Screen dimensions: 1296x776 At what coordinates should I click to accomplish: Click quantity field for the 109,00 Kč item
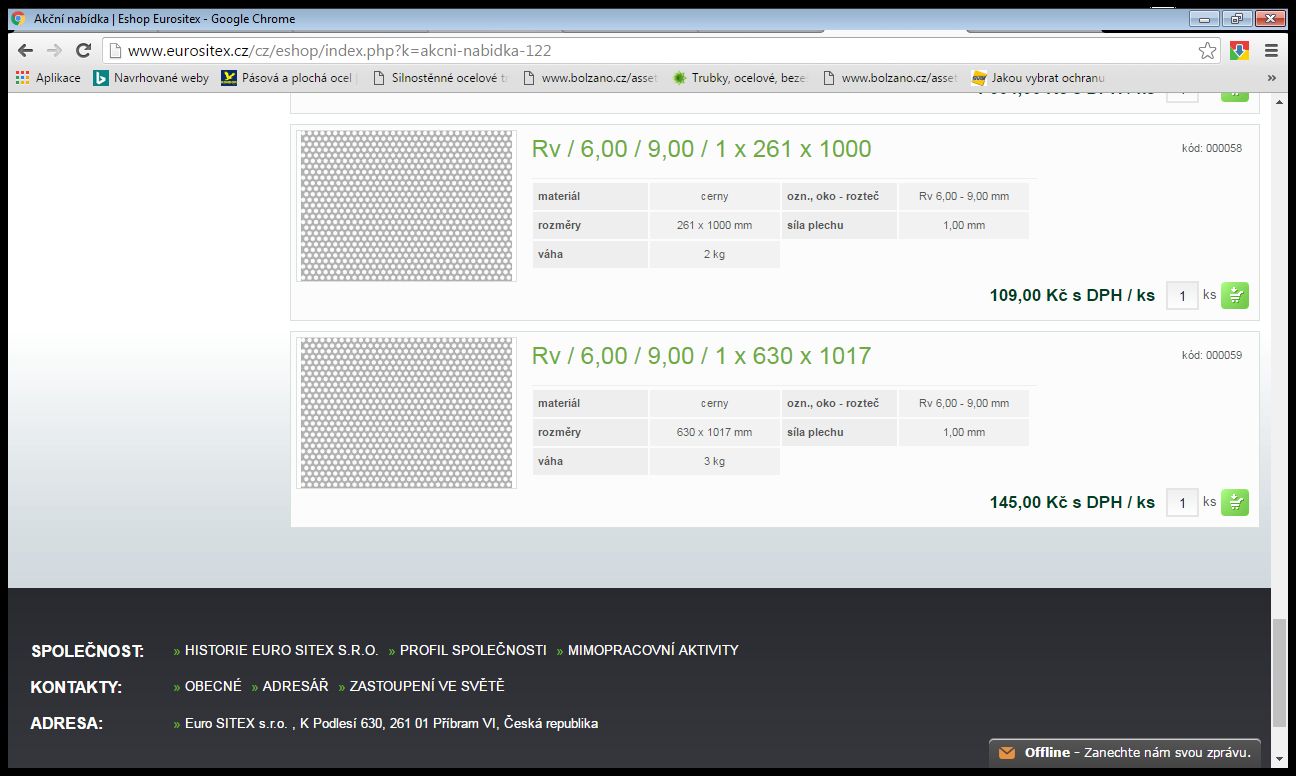[x=1182, y=296]
